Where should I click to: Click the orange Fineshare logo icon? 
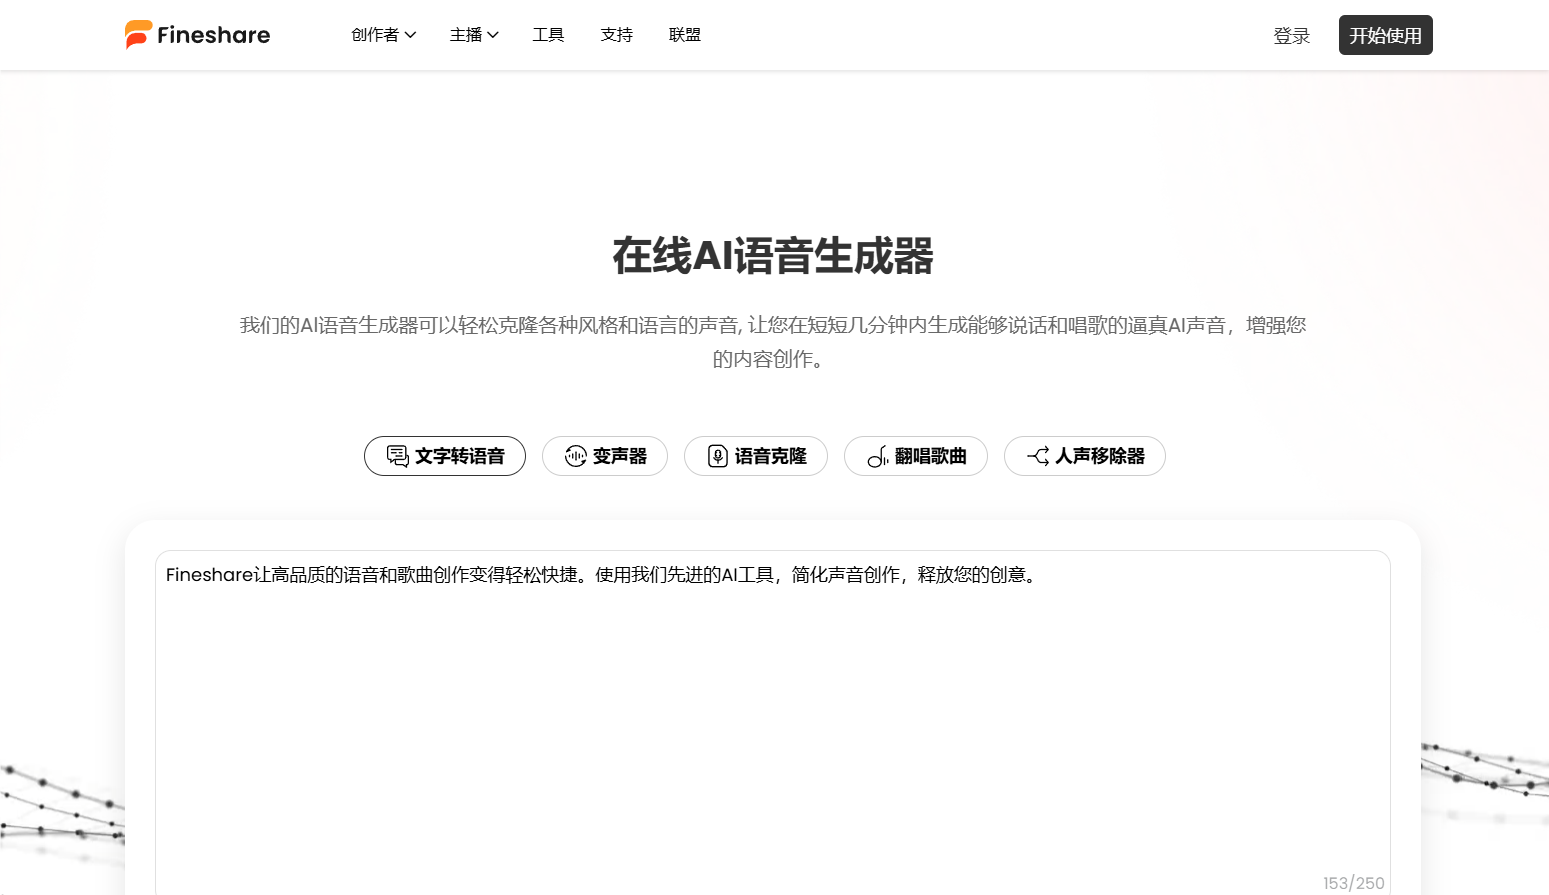(x=138, y=35)
